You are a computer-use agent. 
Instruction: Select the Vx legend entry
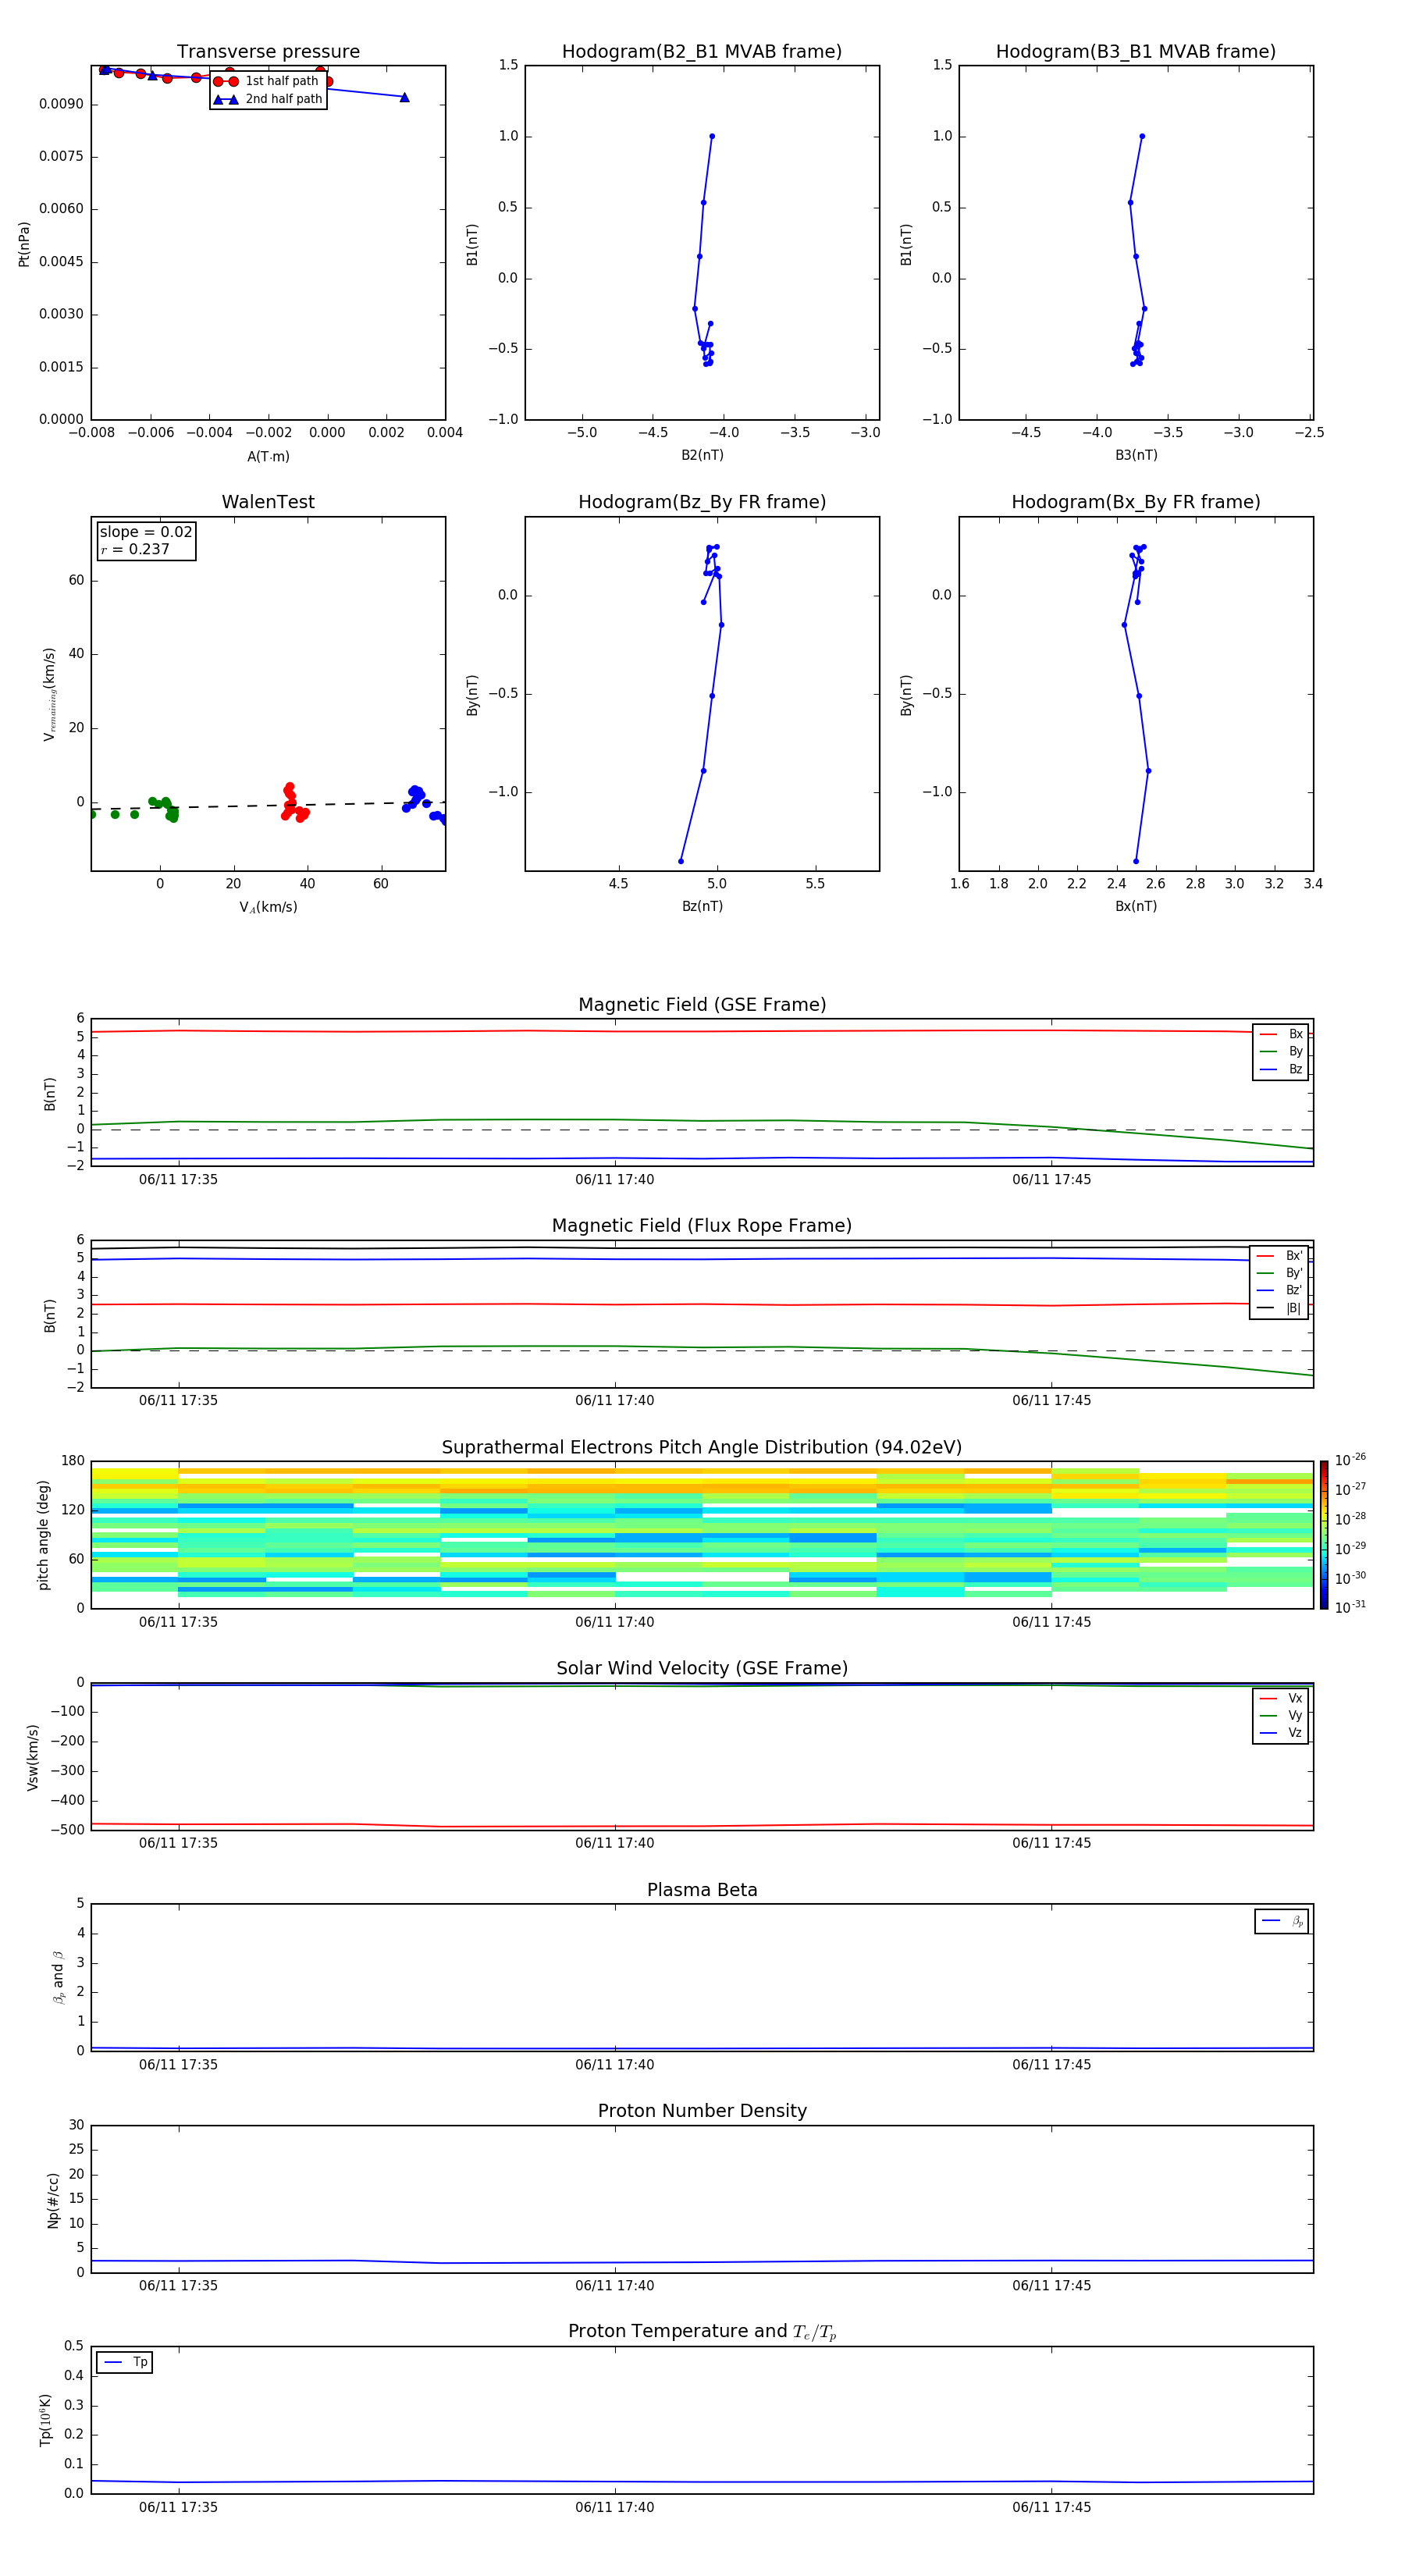point(1281,1698)
